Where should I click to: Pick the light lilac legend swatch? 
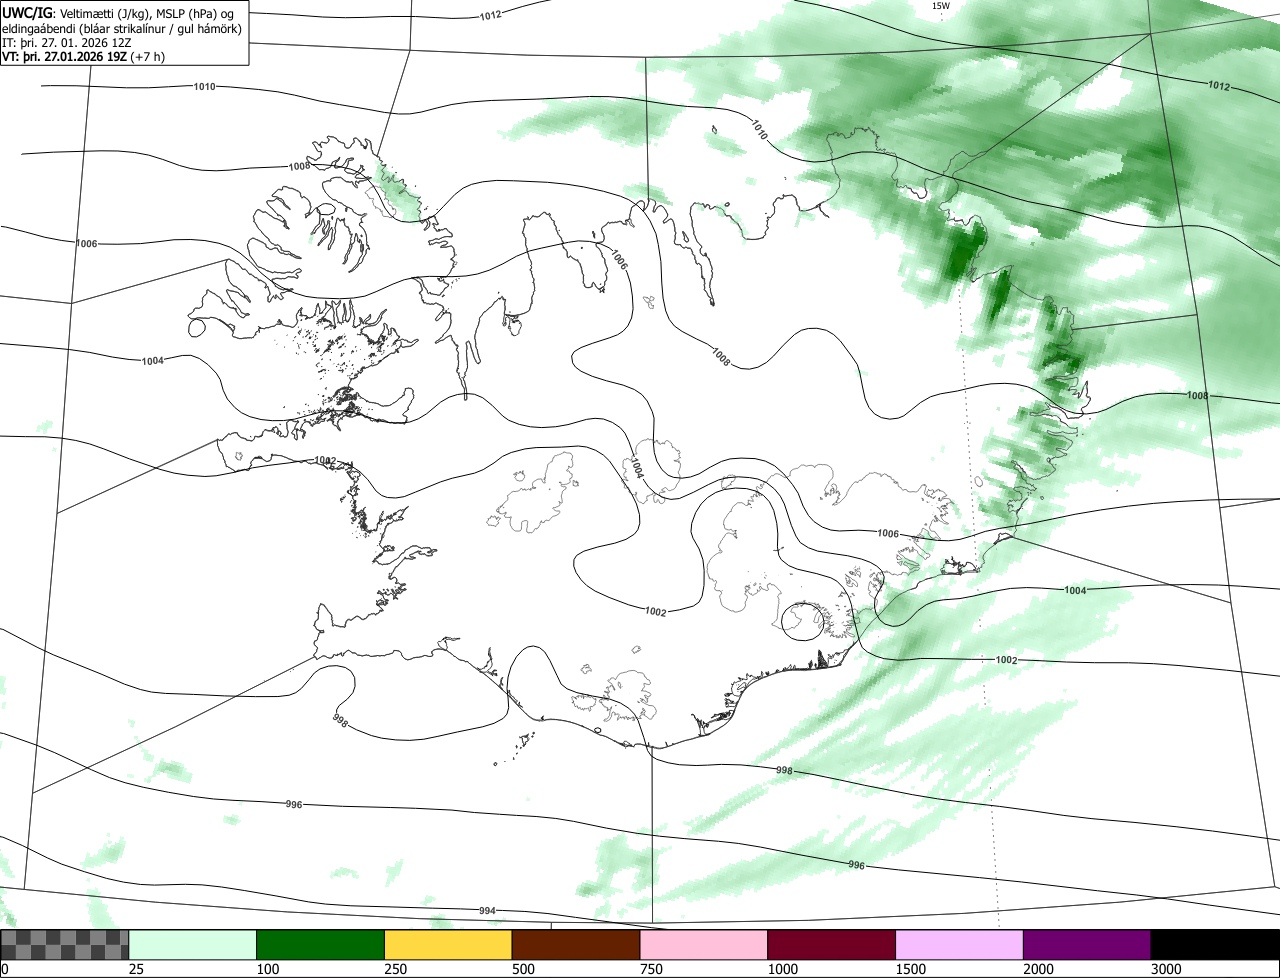tap(960, 944)
